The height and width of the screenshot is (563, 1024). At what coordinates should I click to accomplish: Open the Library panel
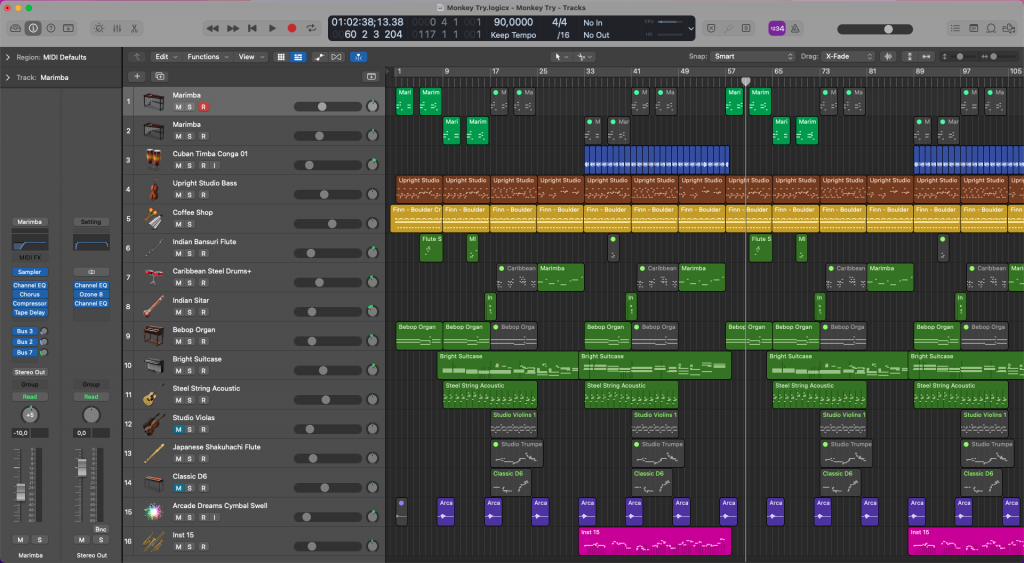[x=15, y=28]
